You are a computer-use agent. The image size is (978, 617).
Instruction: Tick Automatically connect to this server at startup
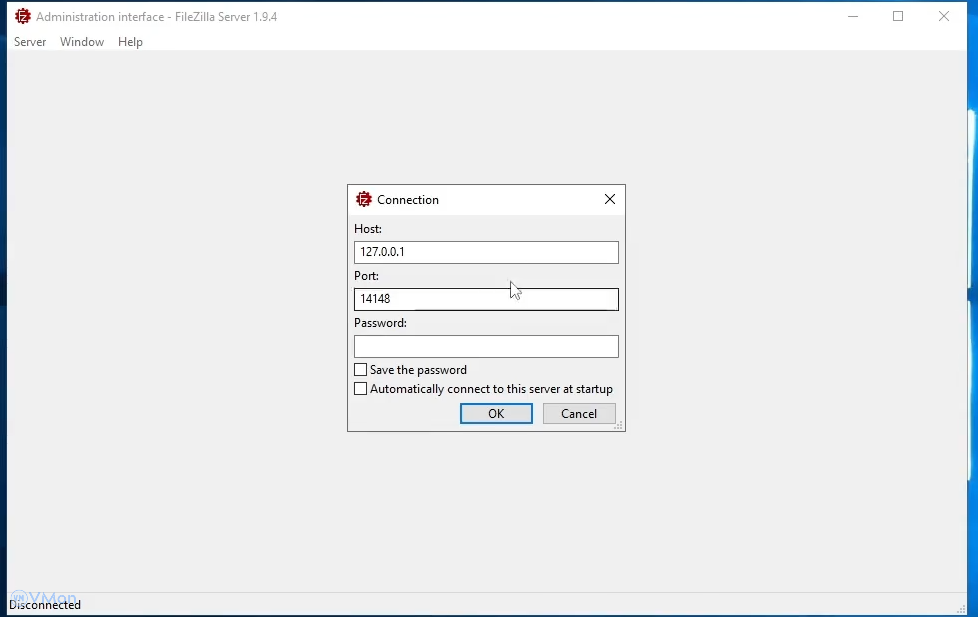[361, 389]
